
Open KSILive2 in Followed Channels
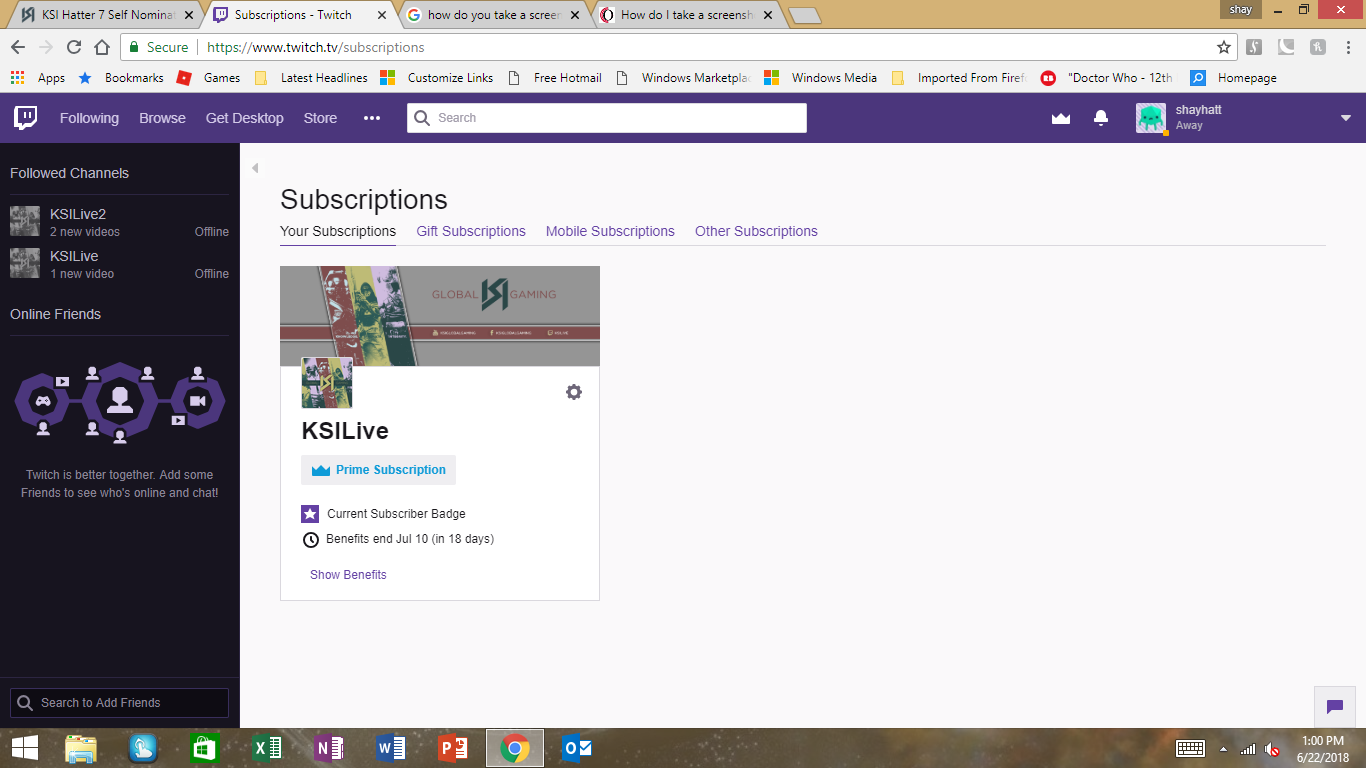point(119,222)
